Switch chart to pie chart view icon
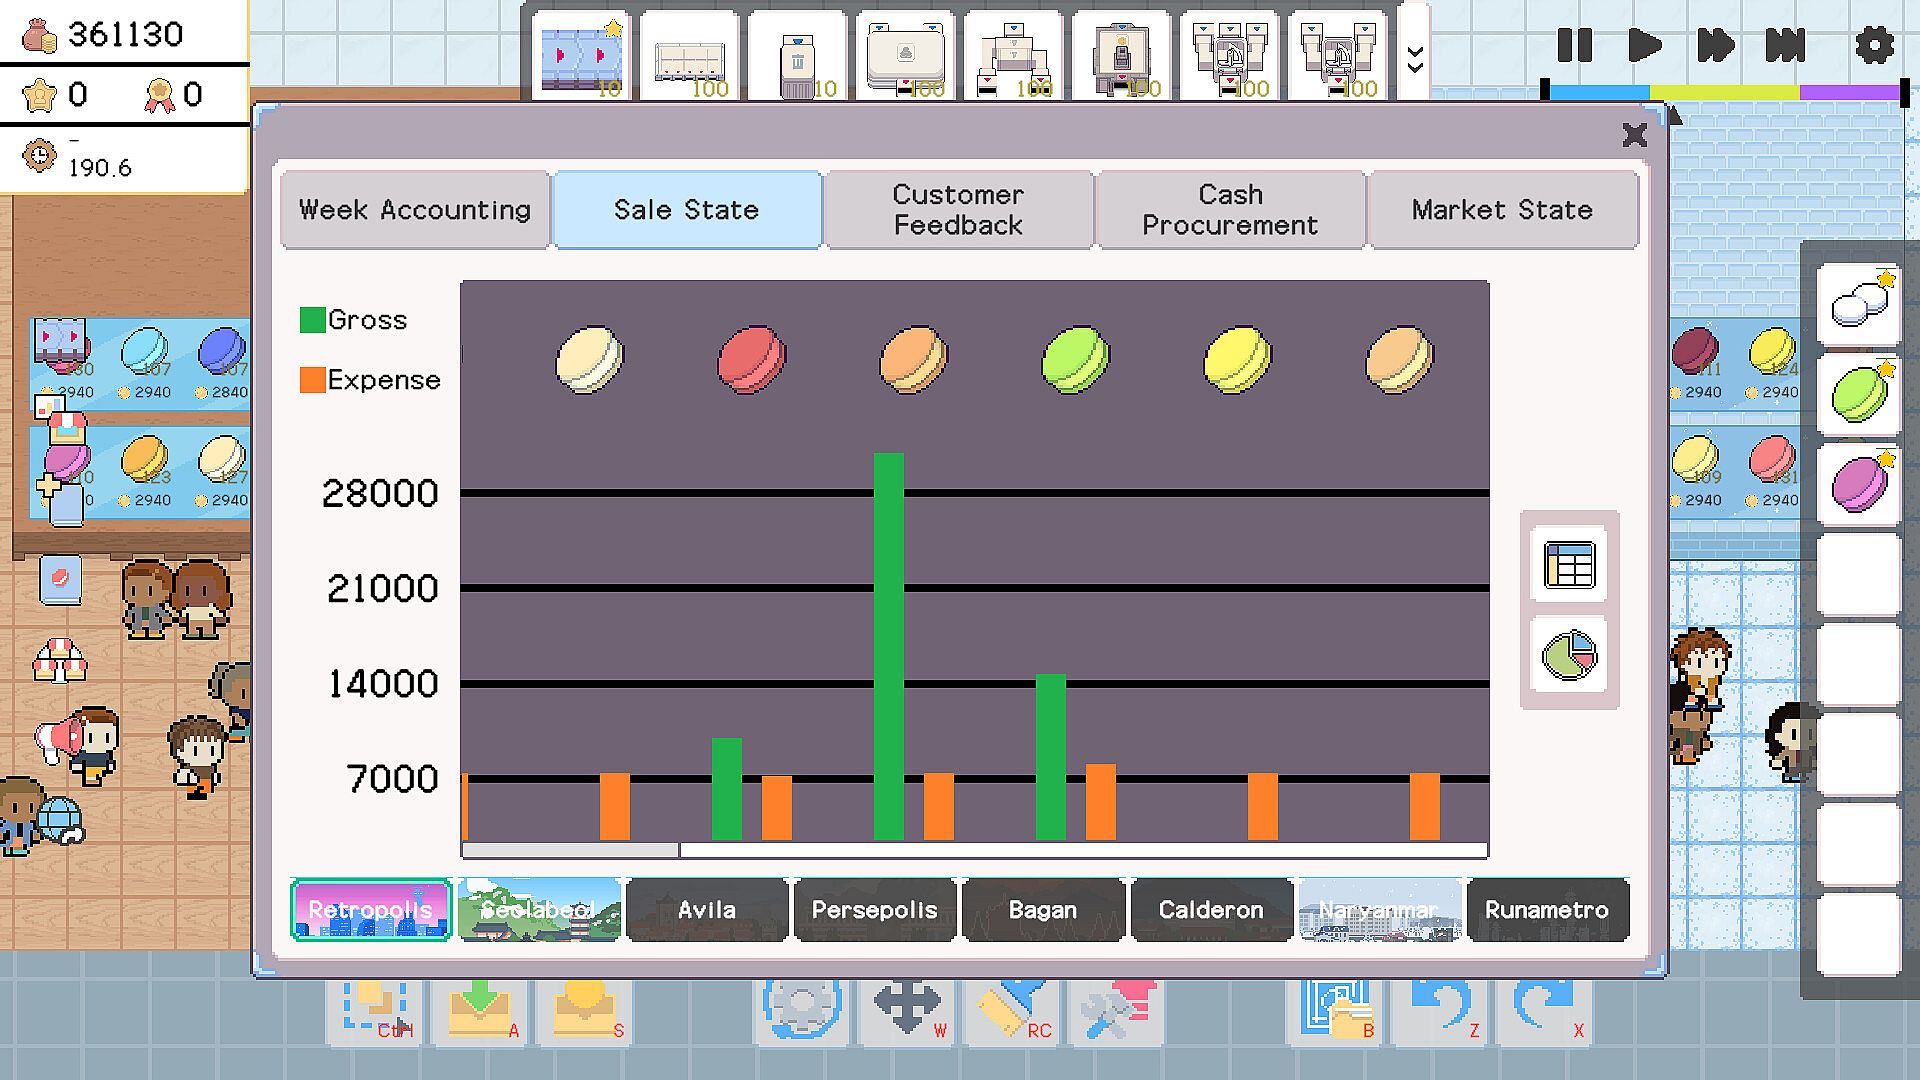This screenshot has width=1920, height=1080. tap(1569, 655)
